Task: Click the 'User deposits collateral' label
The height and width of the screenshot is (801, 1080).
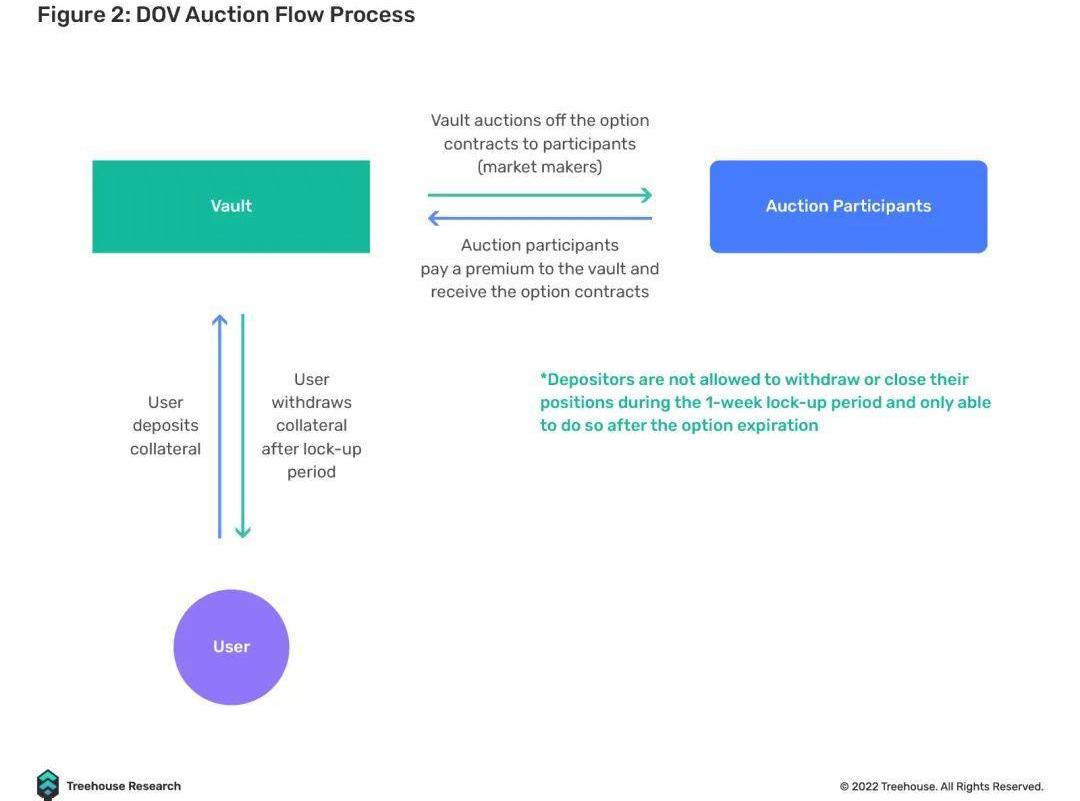Action: click(165, 426)
